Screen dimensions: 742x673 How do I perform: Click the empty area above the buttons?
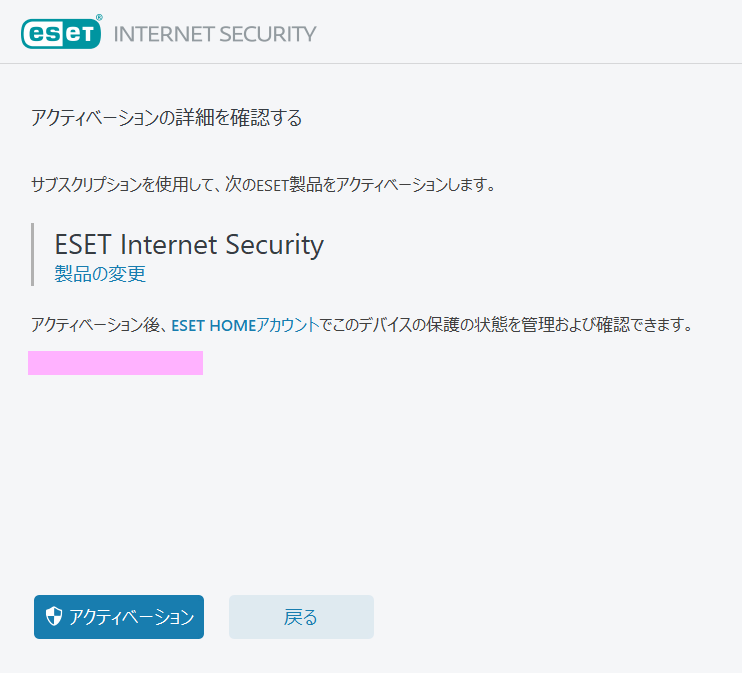click(371, 483)
